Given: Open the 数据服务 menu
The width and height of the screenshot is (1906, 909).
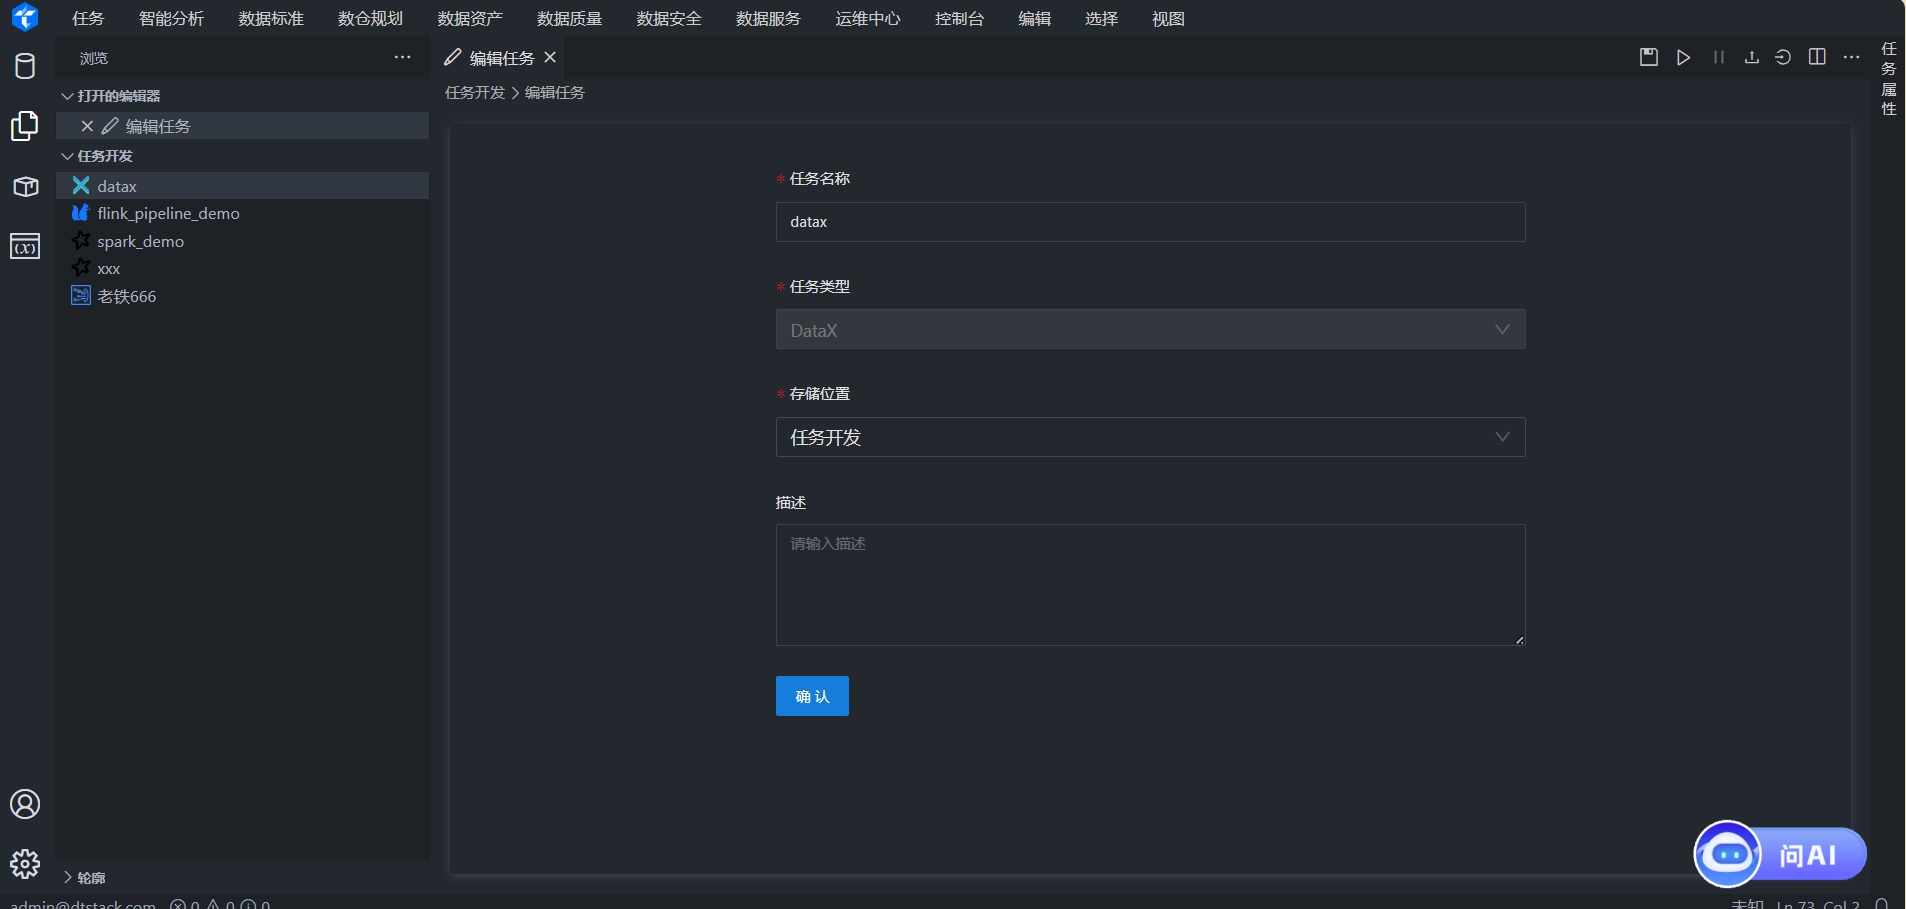Looking at the screenshot, I should click(x=768, y=18).
